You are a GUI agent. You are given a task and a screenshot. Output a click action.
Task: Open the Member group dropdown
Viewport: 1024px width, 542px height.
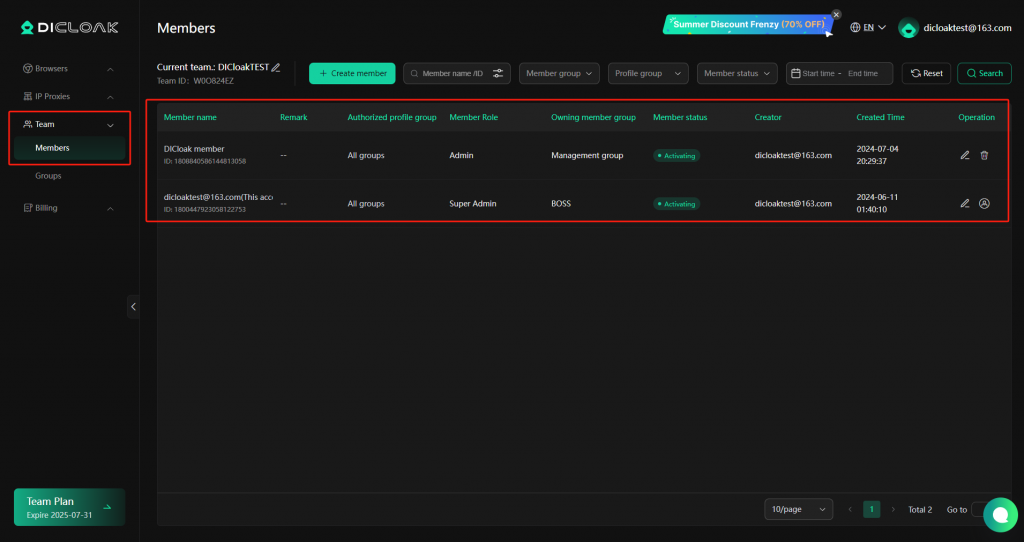click(x=559, y=73)
